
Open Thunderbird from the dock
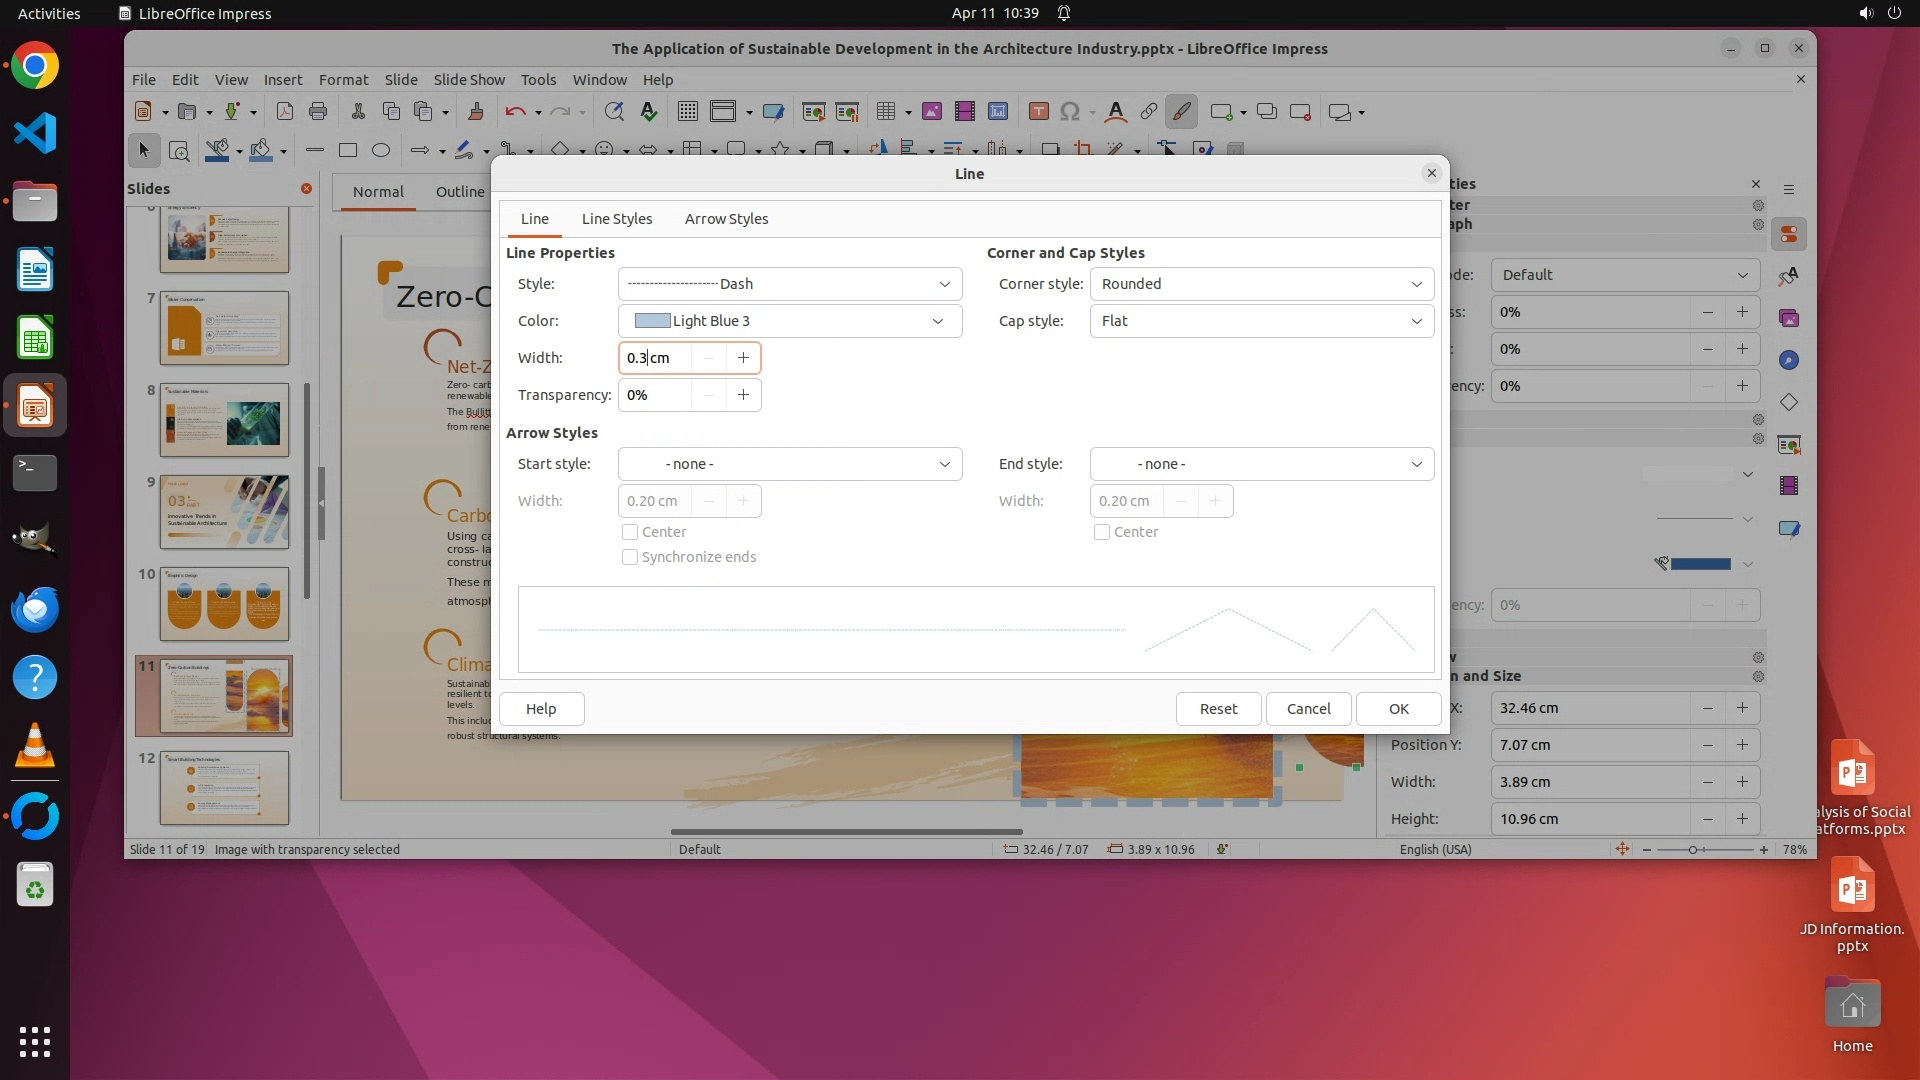(x=35, y=609)
